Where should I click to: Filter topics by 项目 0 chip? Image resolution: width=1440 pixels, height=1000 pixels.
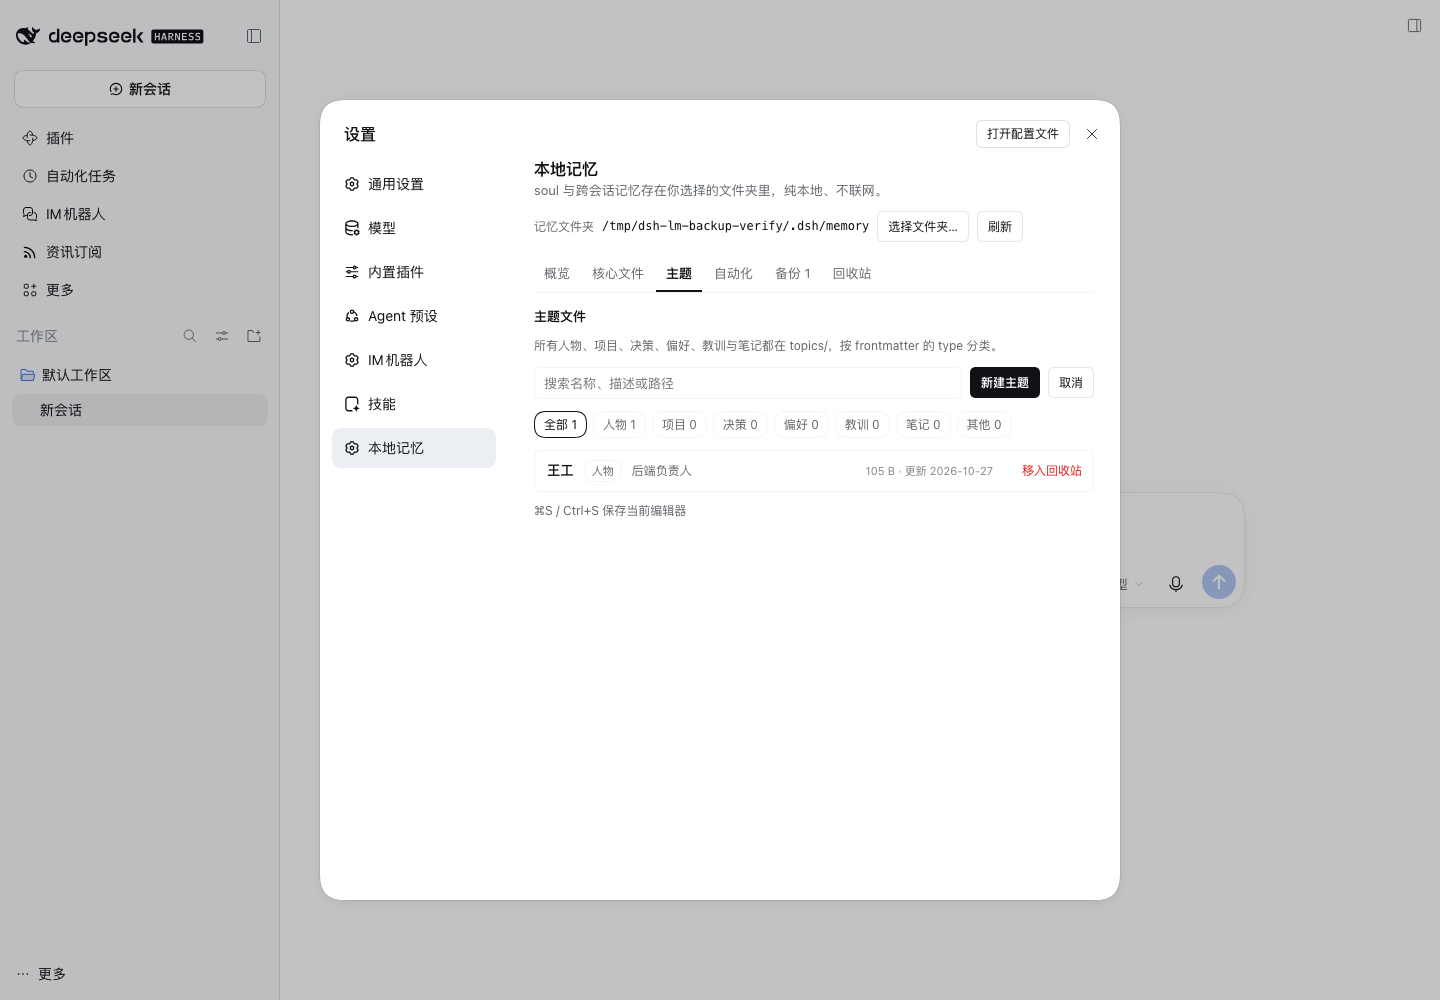680,425
